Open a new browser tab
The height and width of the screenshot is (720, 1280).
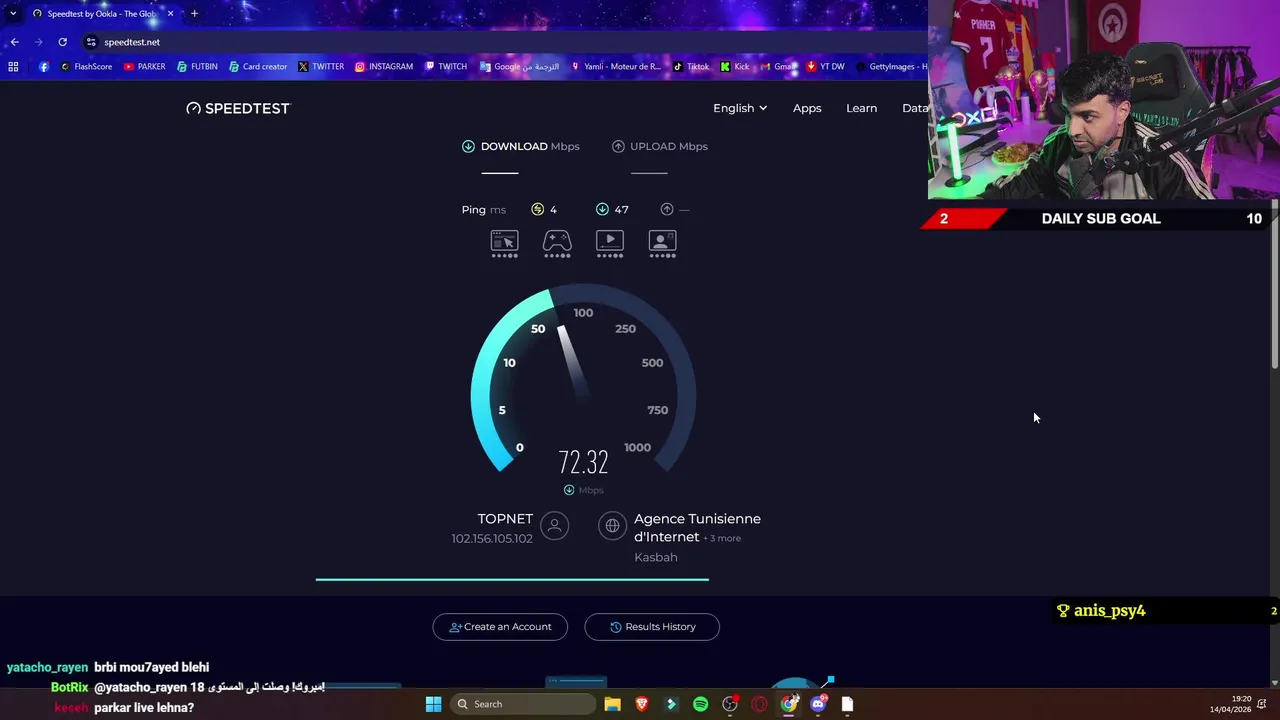coord(194,14)
